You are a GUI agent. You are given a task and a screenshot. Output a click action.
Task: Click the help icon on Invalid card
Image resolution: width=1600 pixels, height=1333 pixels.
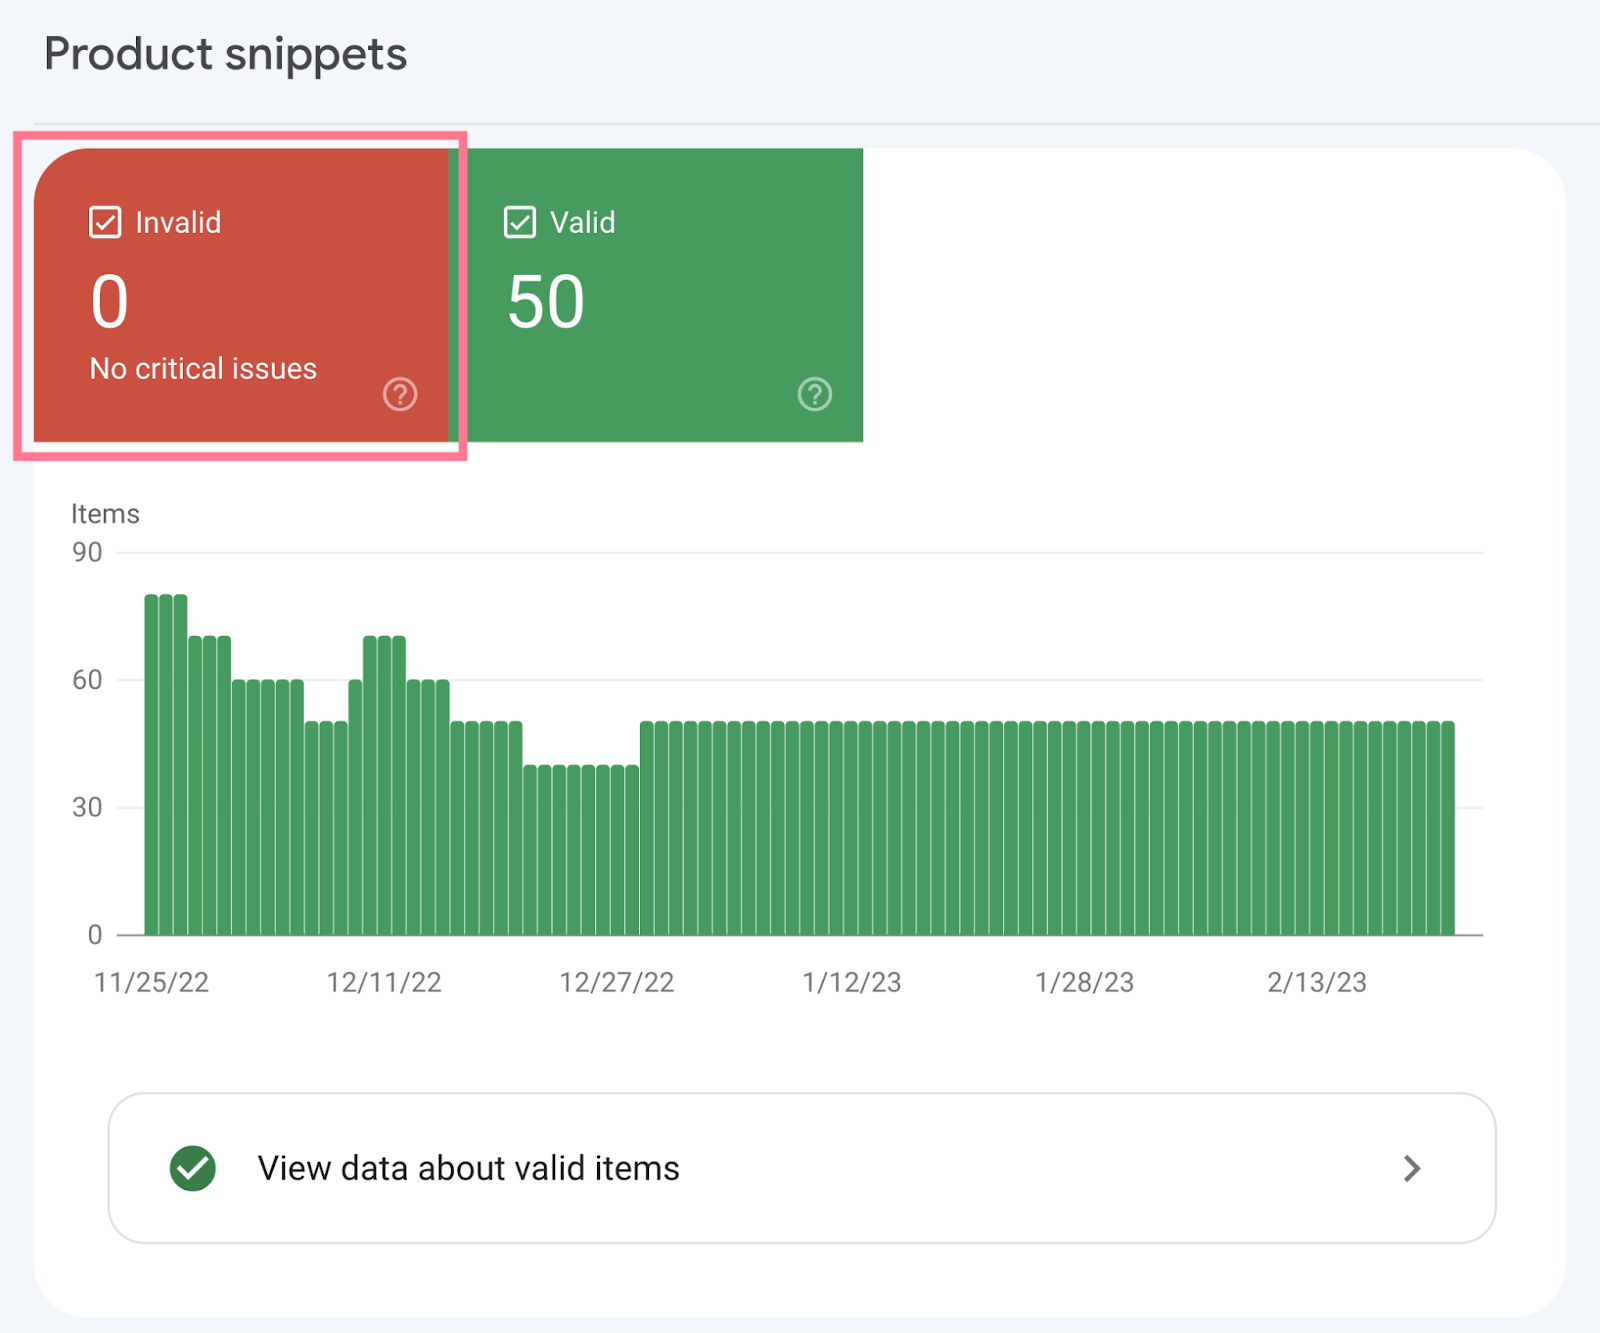pos(400,394)
